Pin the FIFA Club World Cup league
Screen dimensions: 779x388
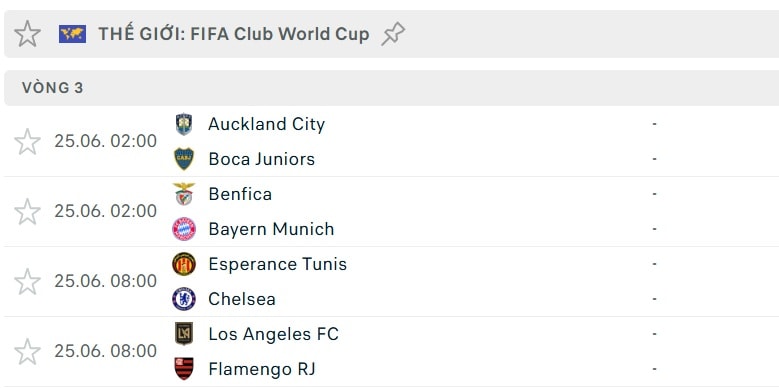click(x=393, y=34)
